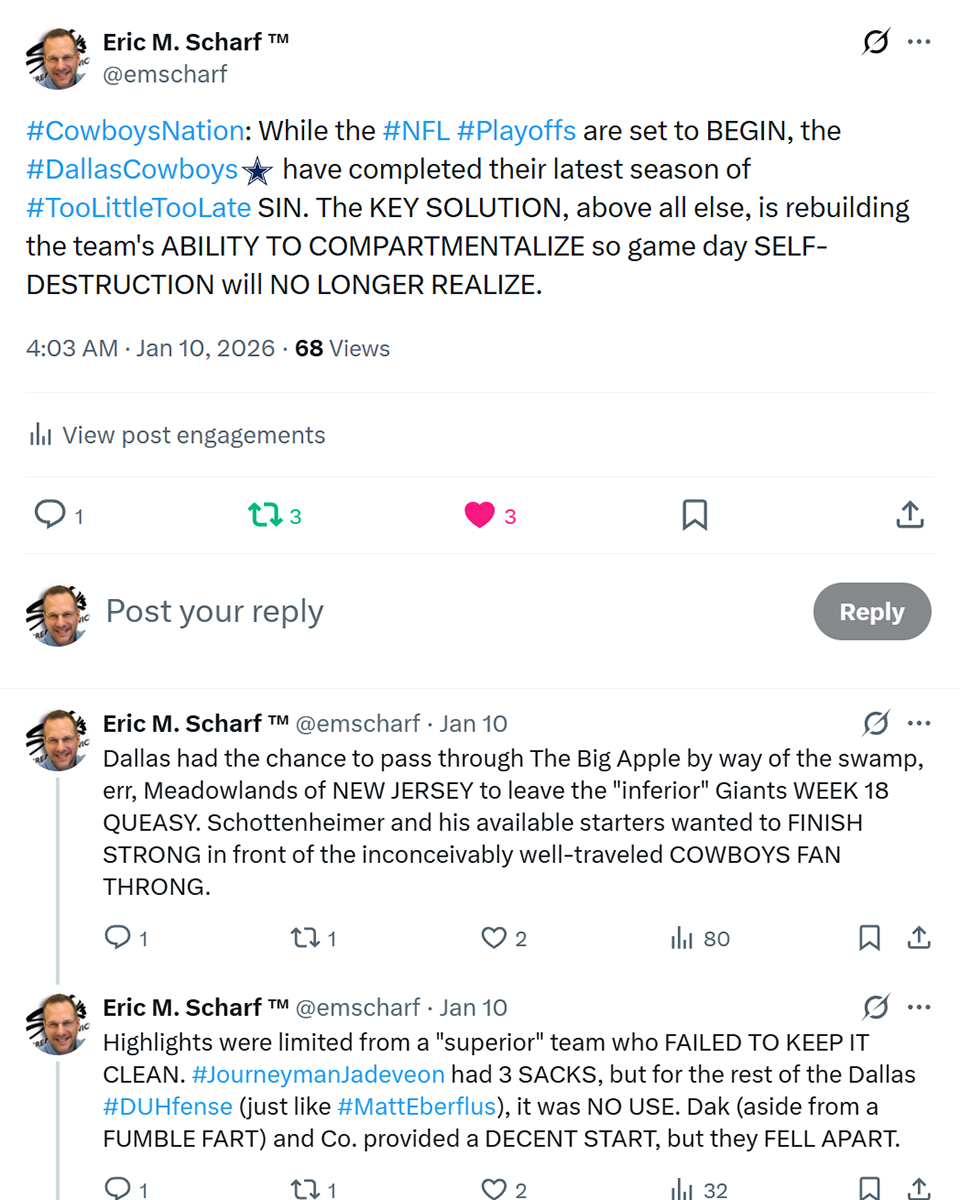Bookmark the Meadowlands reply
The height and width of the screenshot is (1200, 960).
point(869,938)
